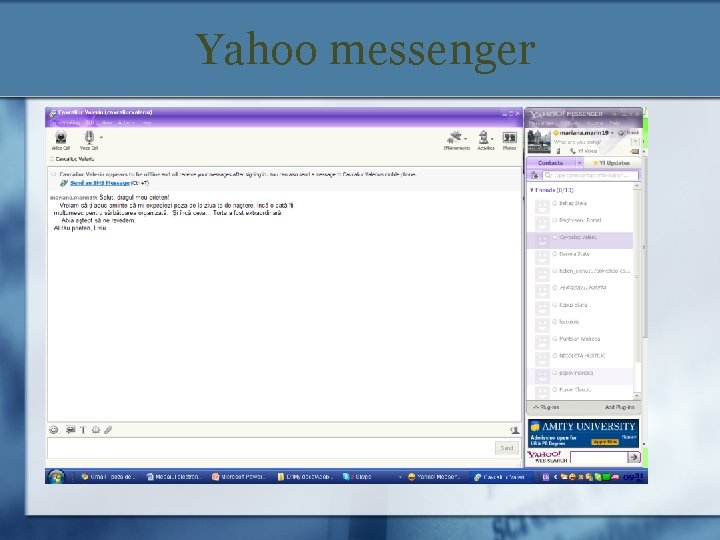
Task: Click the language indicator in the tray
Action: 546,477
